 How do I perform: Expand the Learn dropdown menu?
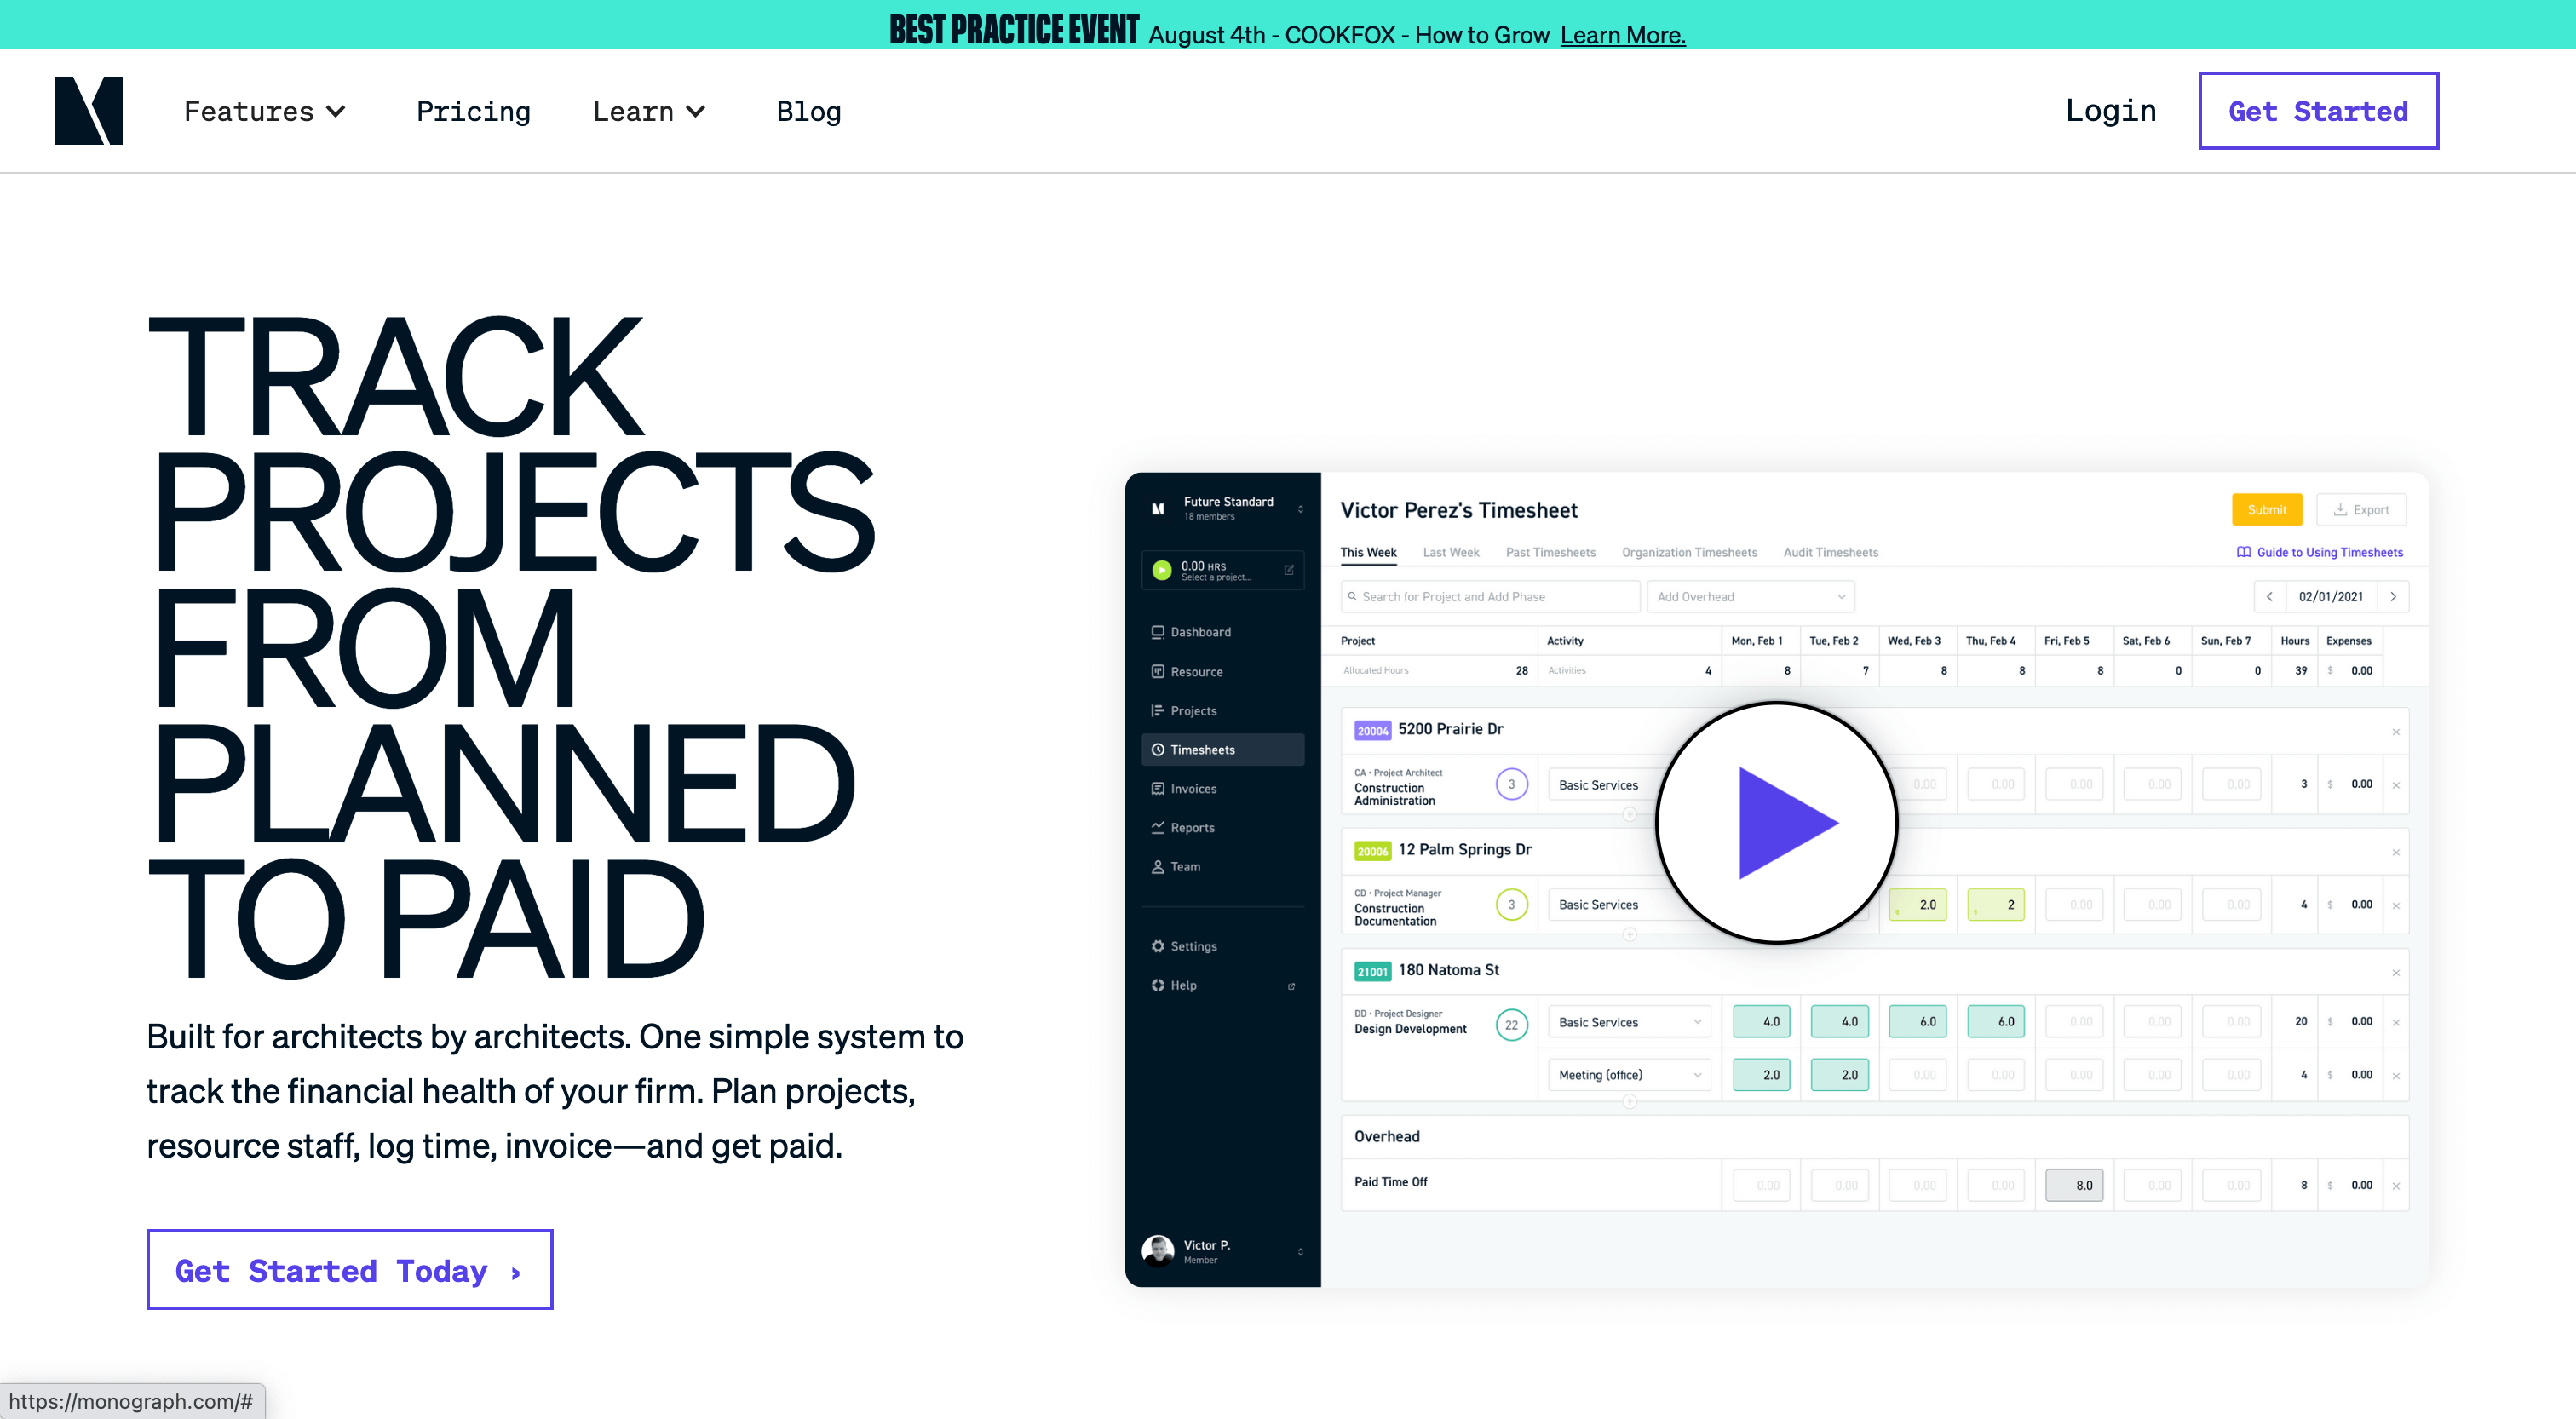click(x=649, y=111)
